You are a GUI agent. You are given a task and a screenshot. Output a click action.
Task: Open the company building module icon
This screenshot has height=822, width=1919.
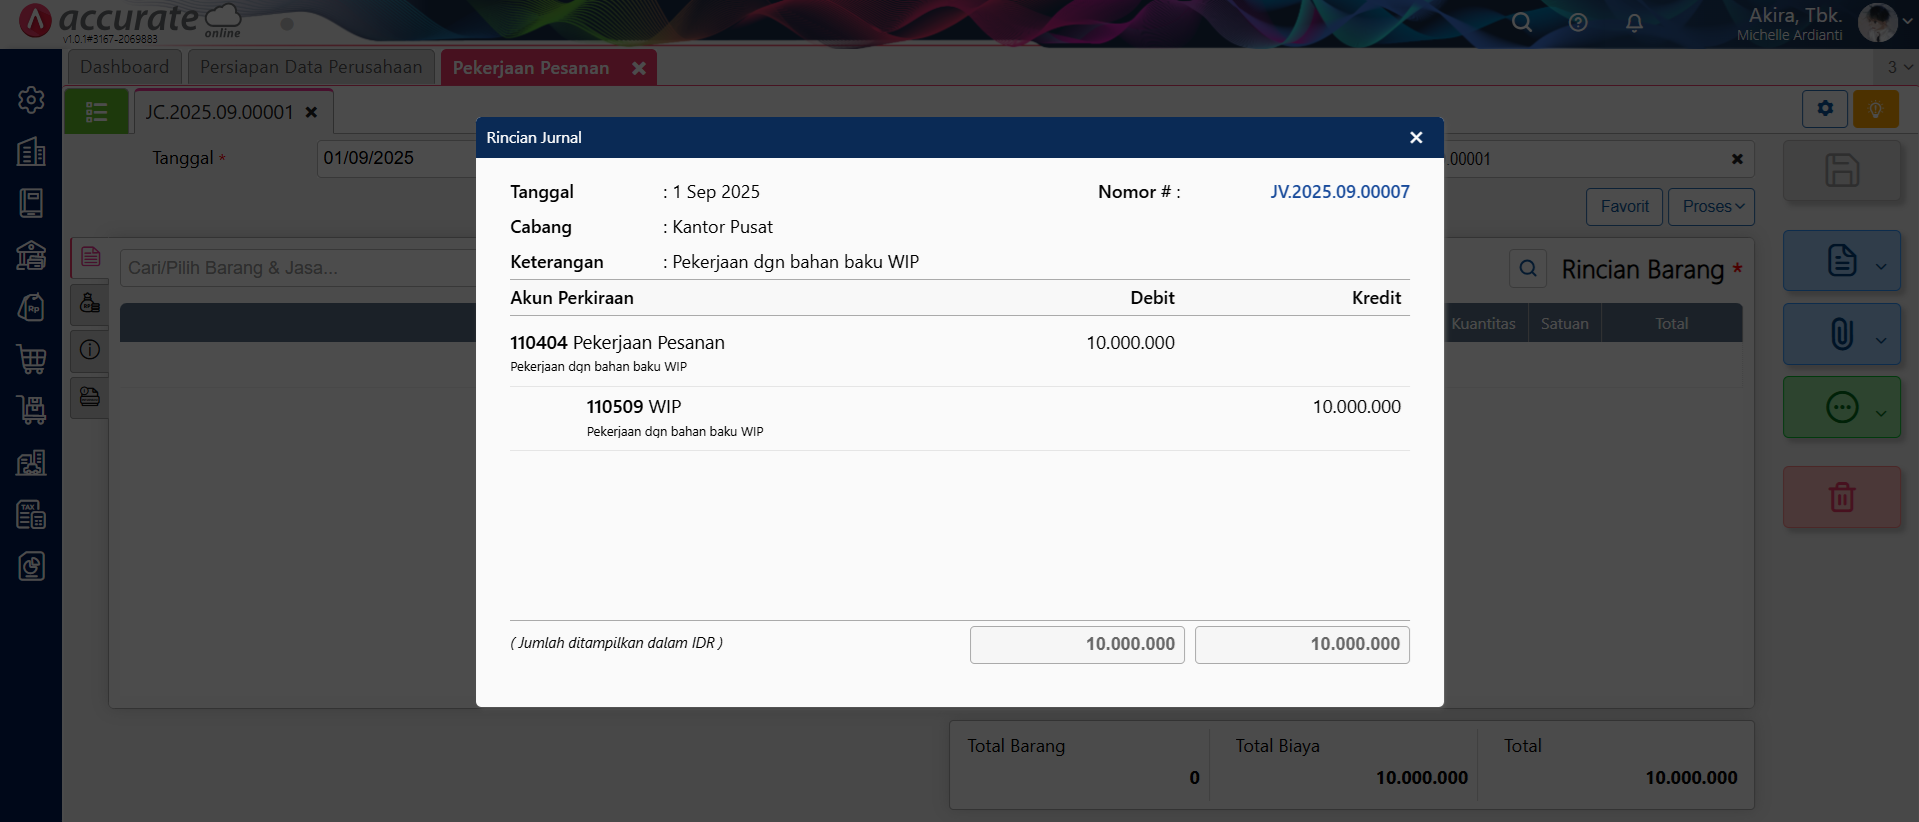pos(31,152)
